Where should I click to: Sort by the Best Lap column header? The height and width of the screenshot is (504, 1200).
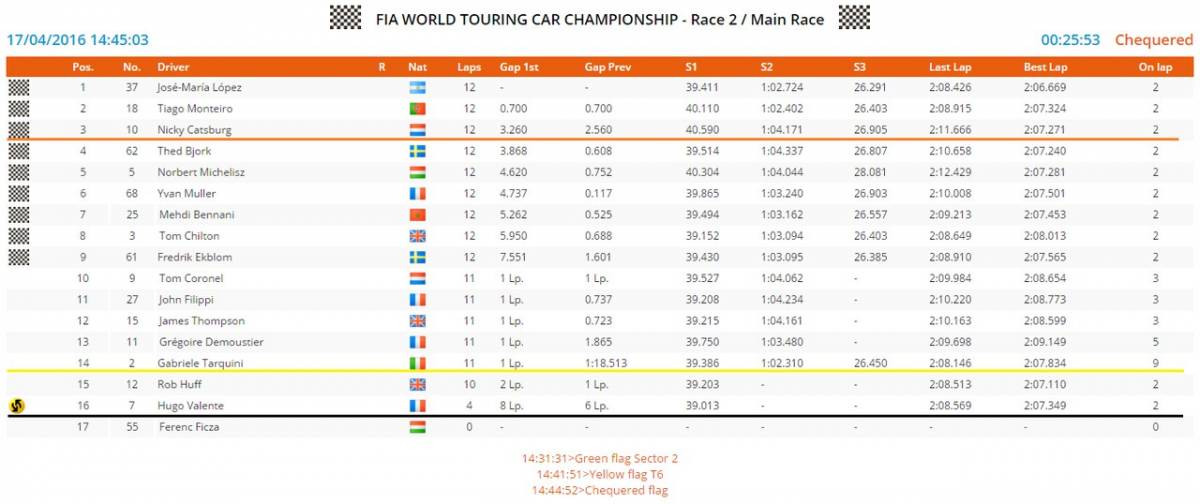tap(1044, 67)
